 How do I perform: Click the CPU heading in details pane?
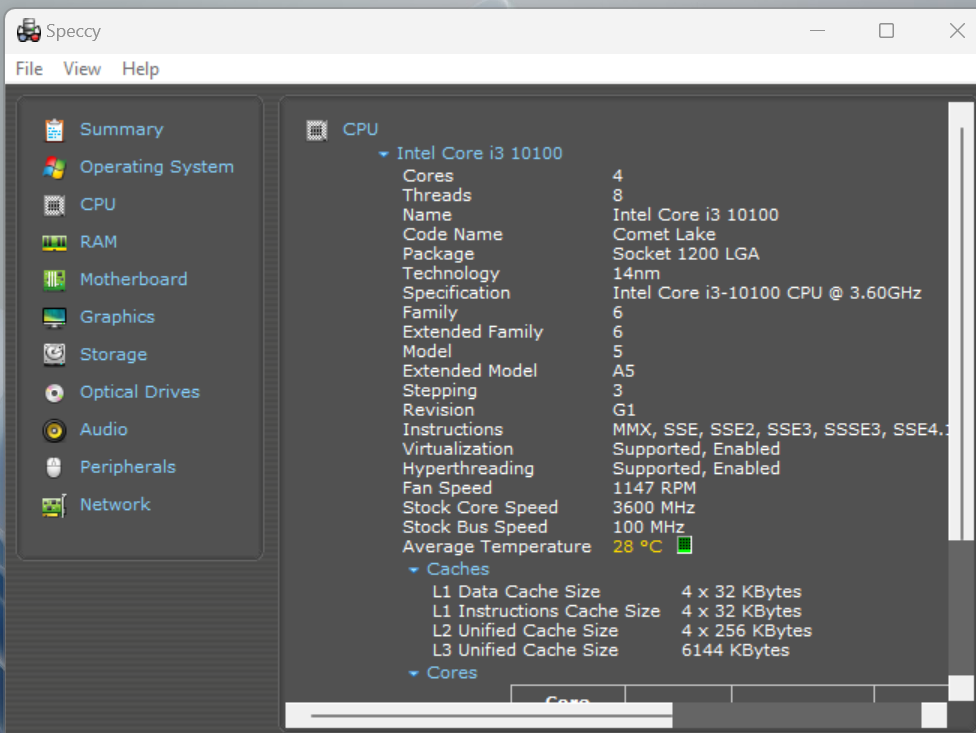pyautogui.click(x=360, y=129)
